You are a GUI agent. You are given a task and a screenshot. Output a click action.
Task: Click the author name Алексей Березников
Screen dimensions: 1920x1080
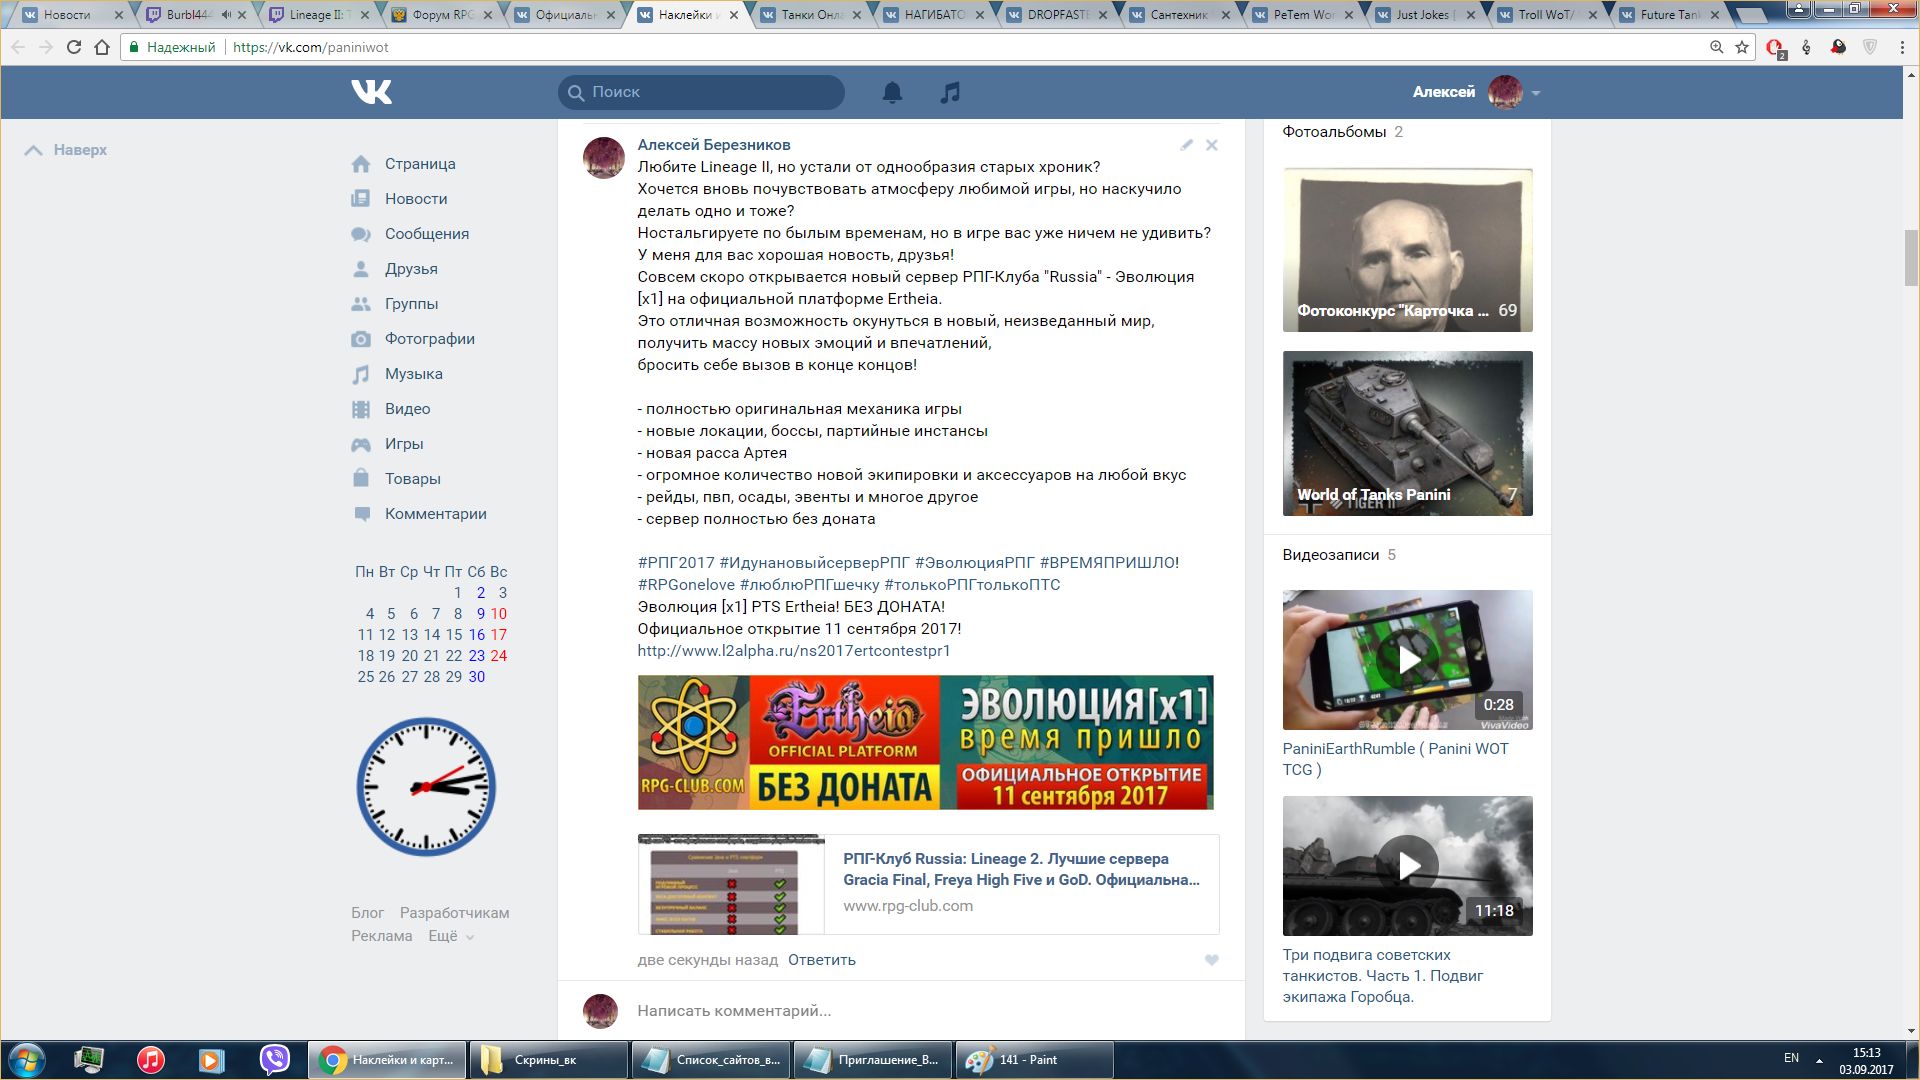coord(714,145)
